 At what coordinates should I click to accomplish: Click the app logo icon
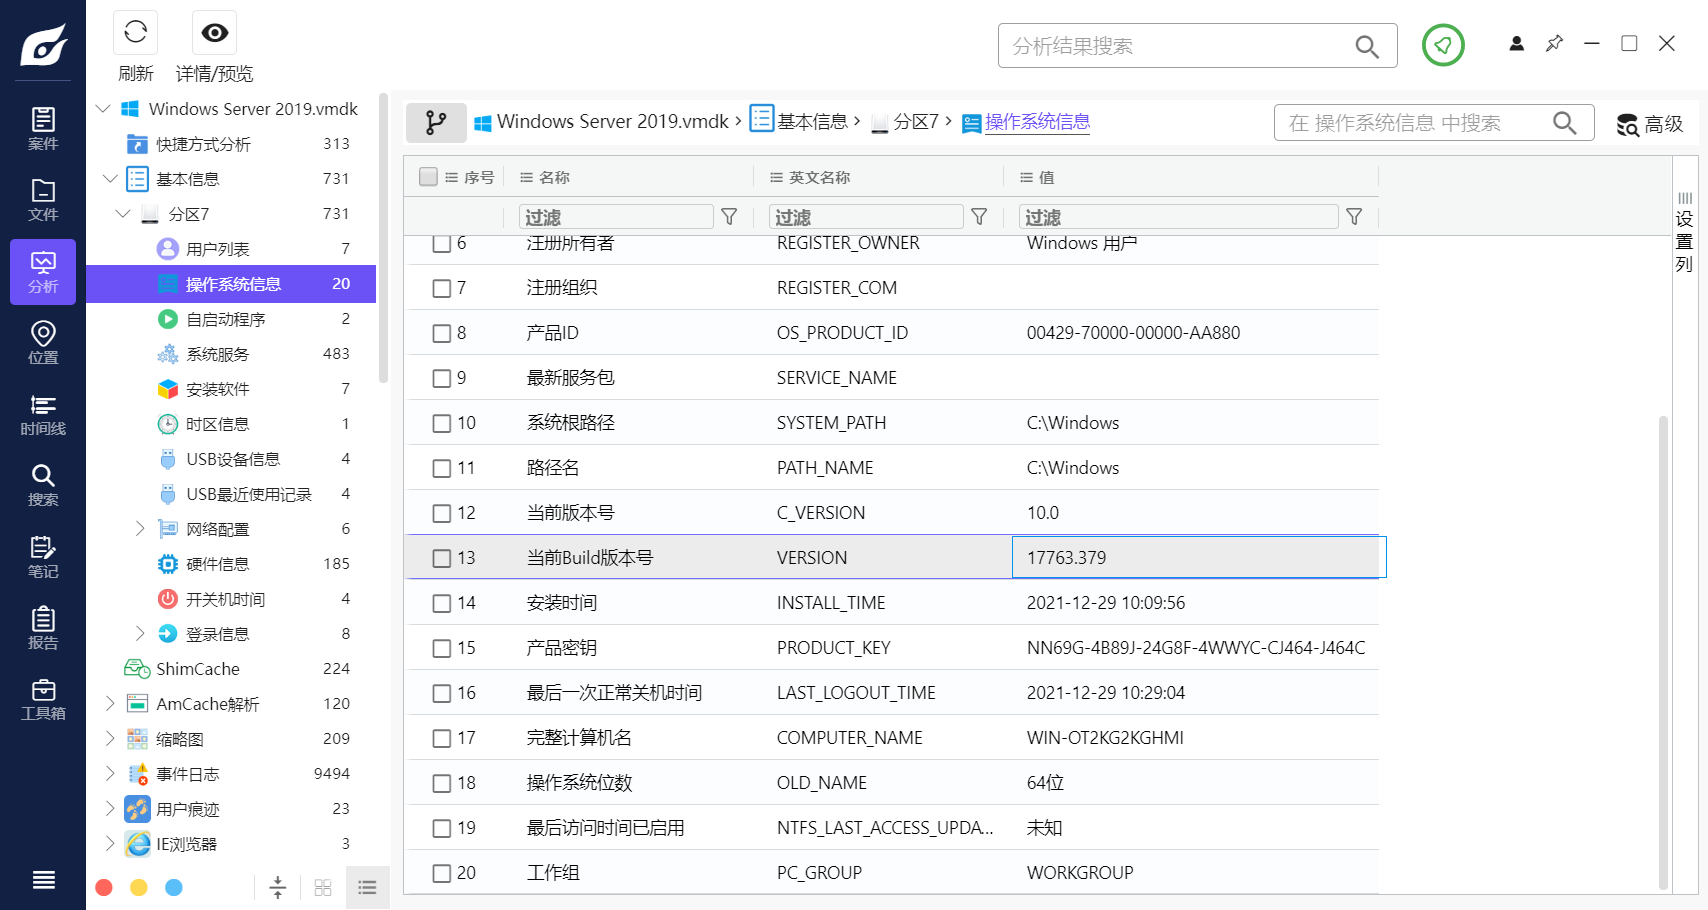pos(43,45)
